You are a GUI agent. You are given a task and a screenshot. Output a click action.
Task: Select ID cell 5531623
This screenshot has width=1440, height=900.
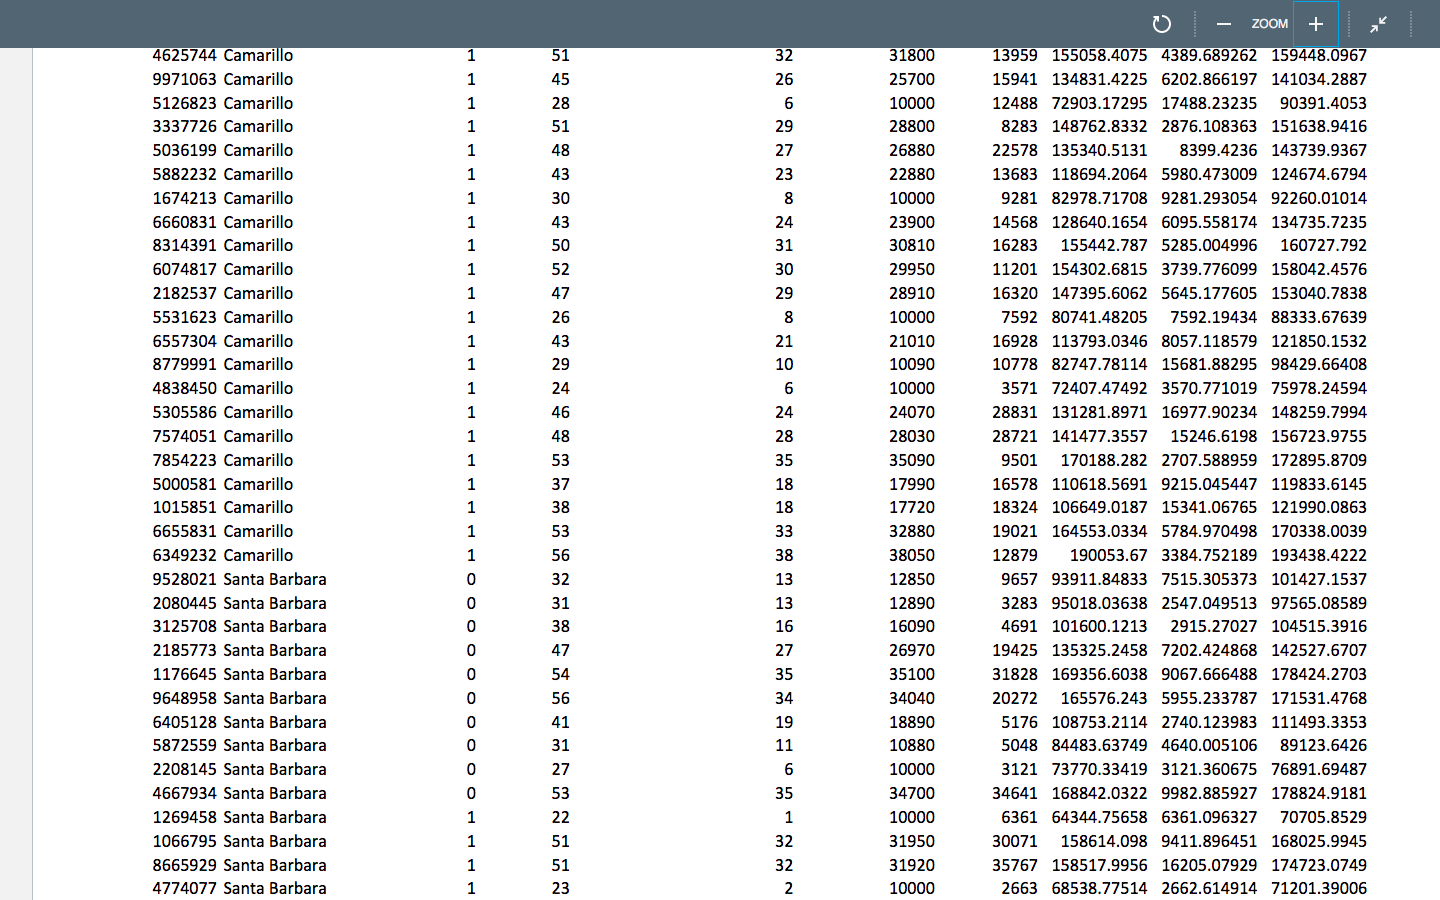pyautogui.click(x=184, y=317)
